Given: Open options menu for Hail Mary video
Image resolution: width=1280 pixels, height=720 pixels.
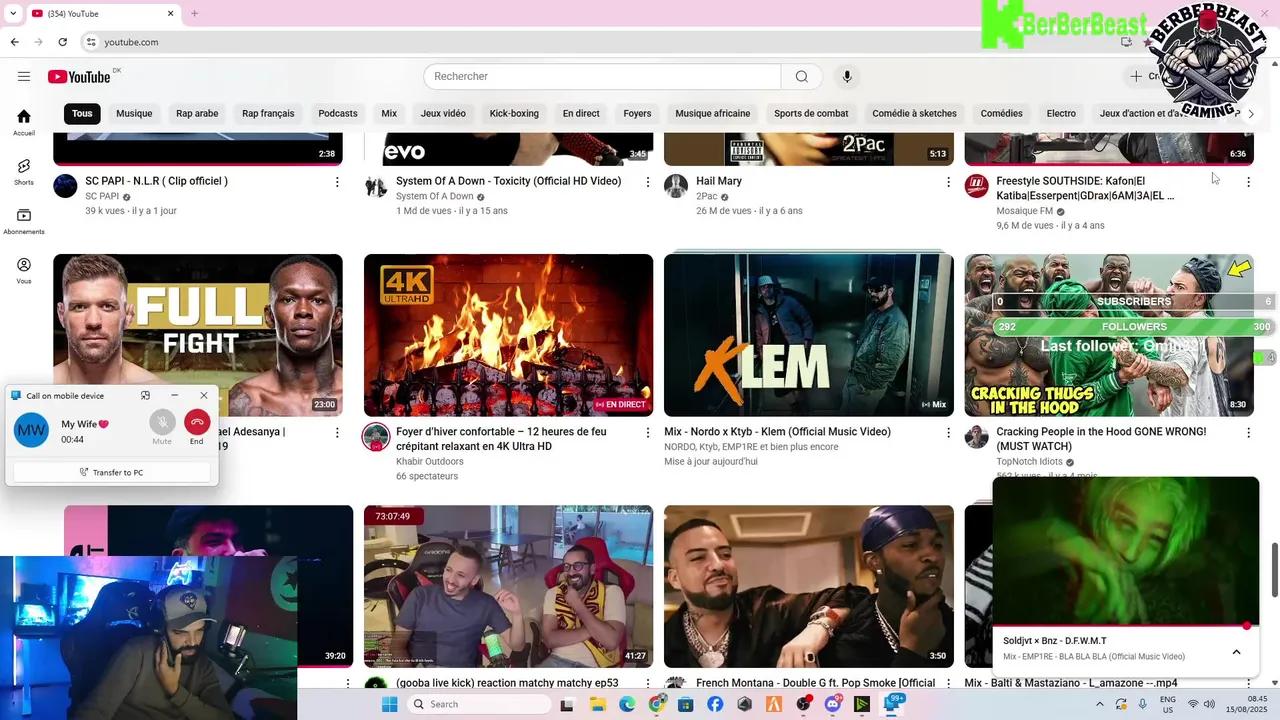Looking at the screenshot, I should point(948,182).
